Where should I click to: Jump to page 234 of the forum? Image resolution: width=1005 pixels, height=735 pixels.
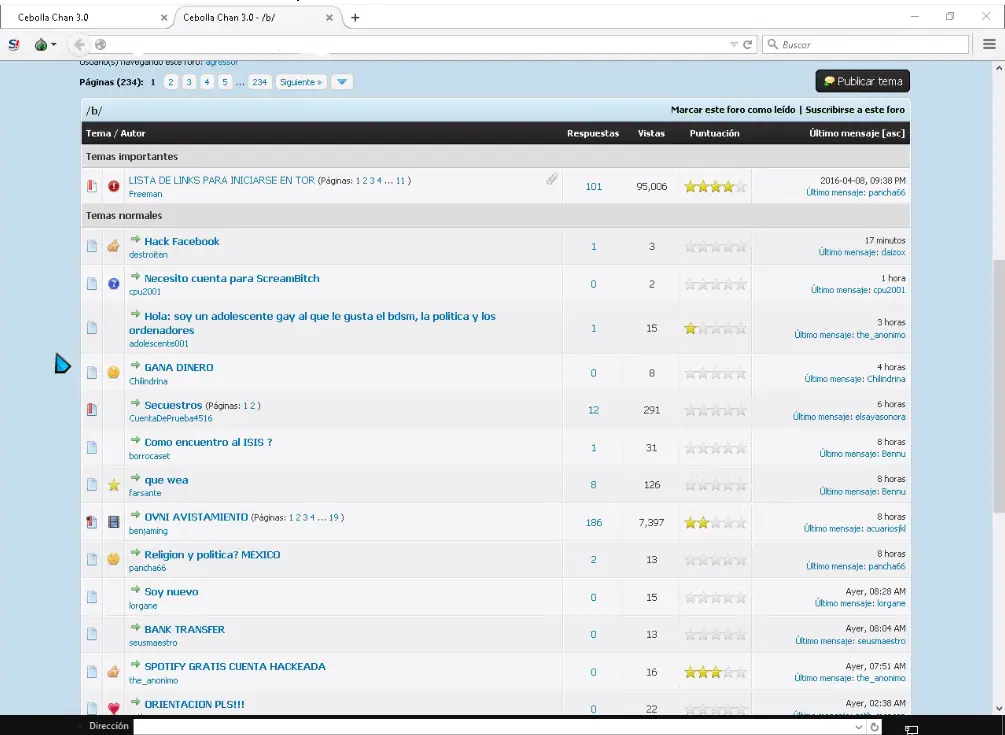(x=259, y=82)
